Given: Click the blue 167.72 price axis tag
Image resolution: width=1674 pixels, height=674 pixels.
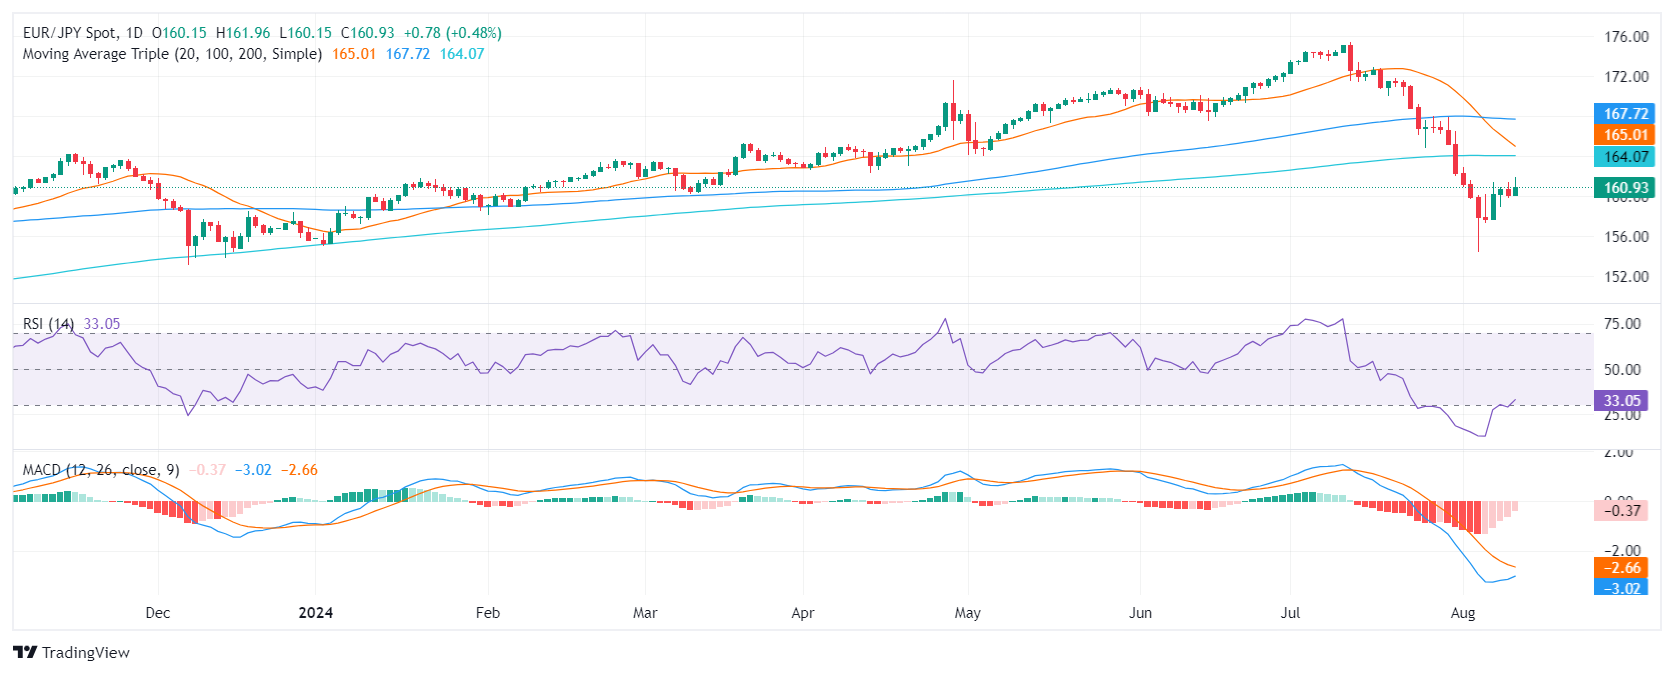Looking at the screenshot, I should point(1625,114).
